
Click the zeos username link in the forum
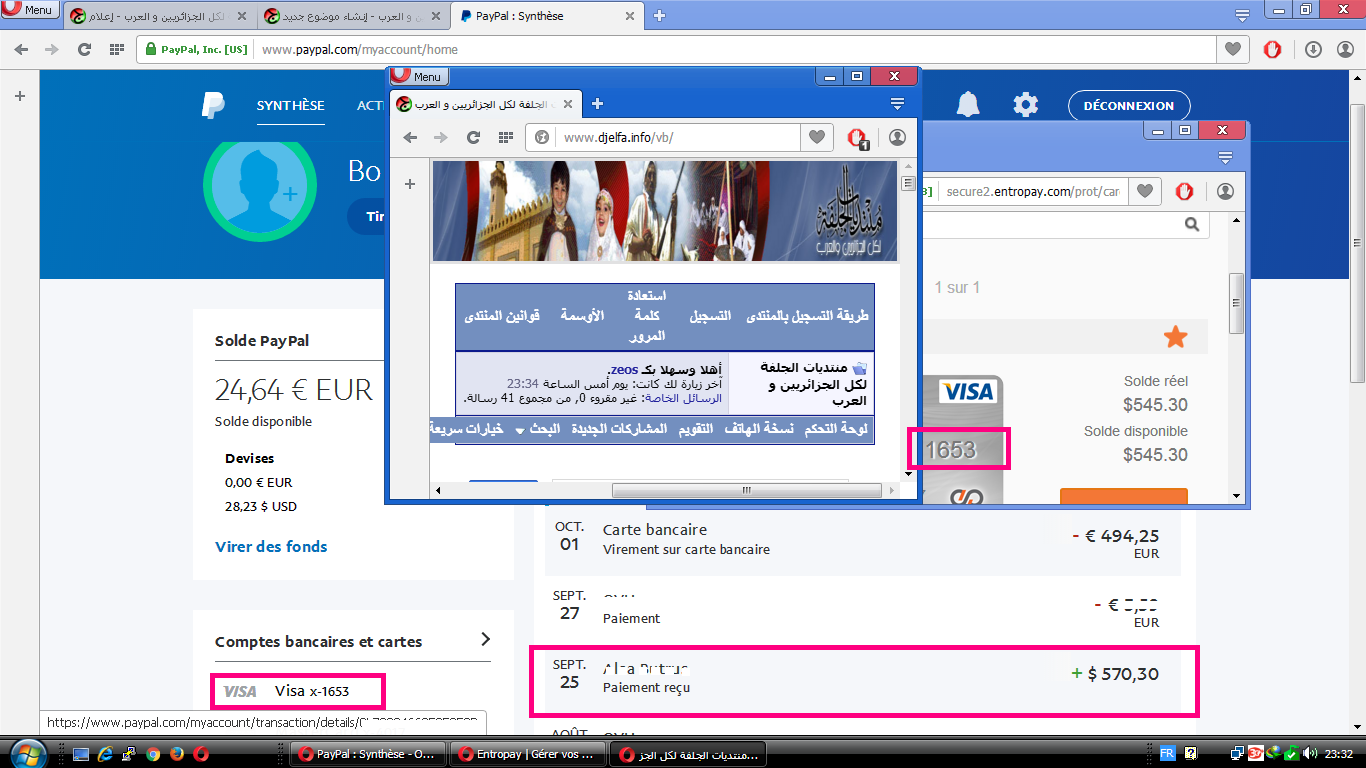pyautogui.click(x=623, y=369)
